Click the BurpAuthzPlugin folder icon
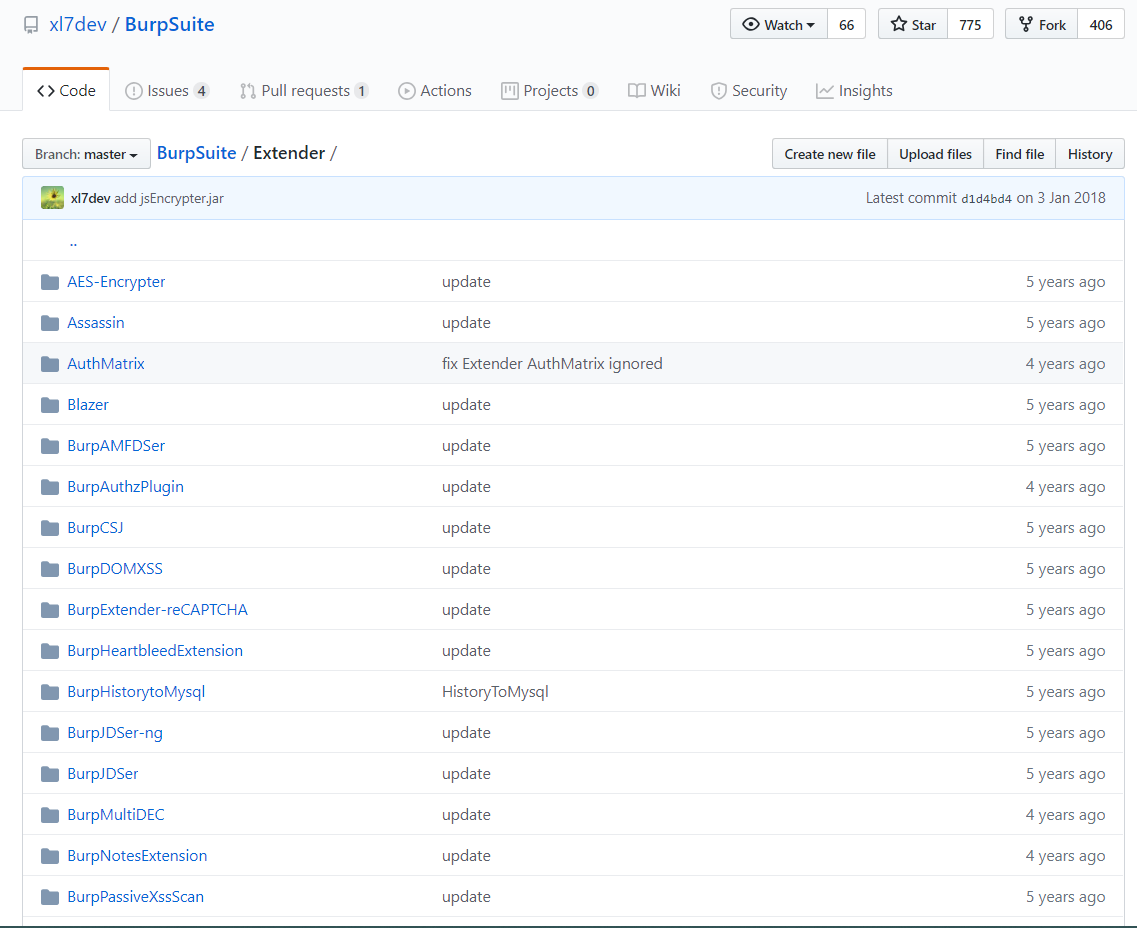Image resolution: width=1137 pixels, height=928 pixels. [x=50, y=486]
